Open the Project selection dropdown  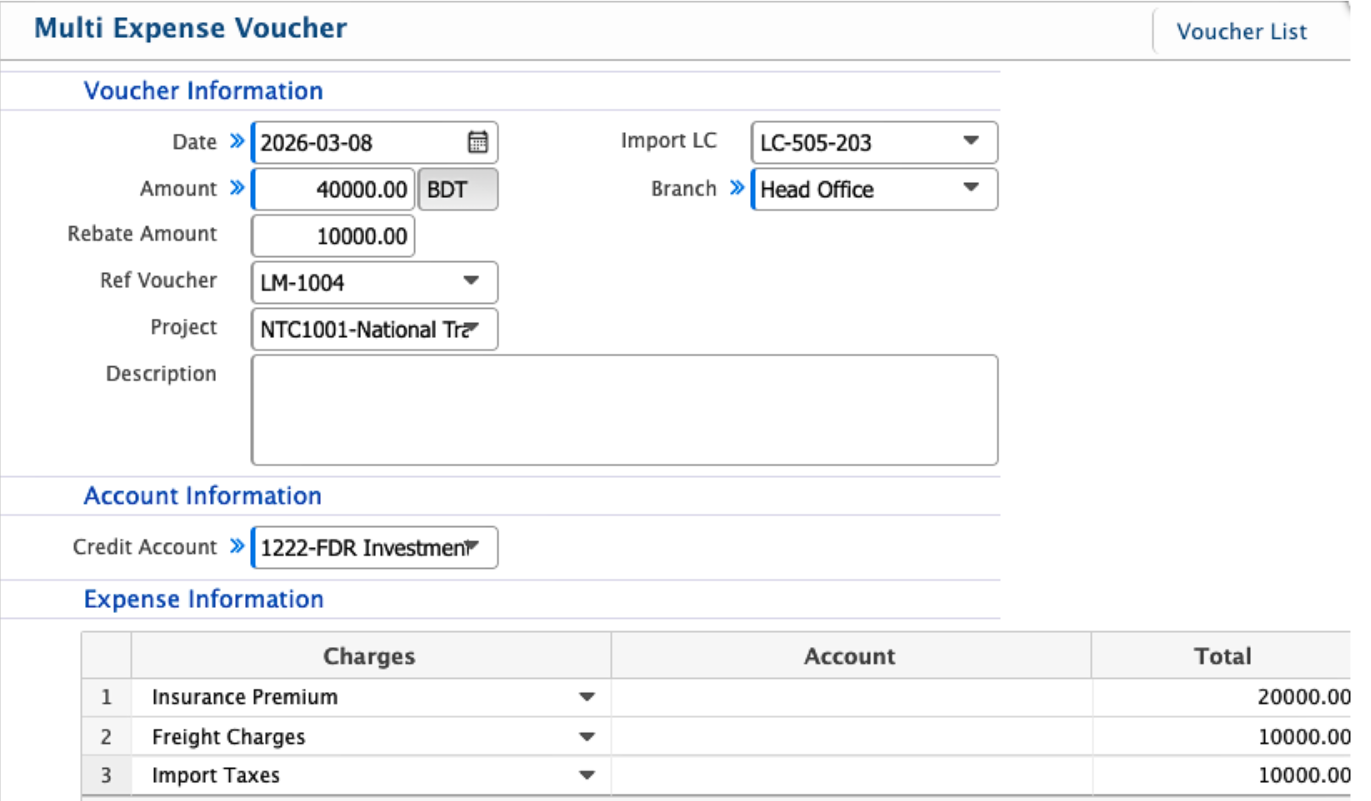tap(474, 329)
